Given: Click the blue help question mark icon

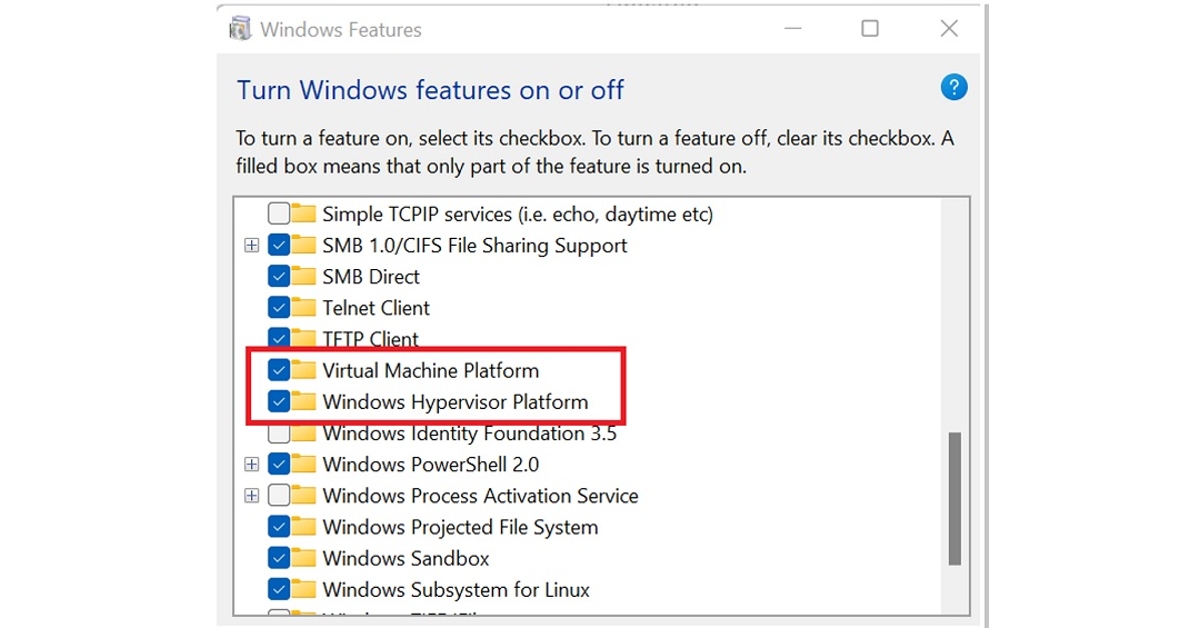Looking at the screenshot, I should pyautogui.click(x=954, y=88).
